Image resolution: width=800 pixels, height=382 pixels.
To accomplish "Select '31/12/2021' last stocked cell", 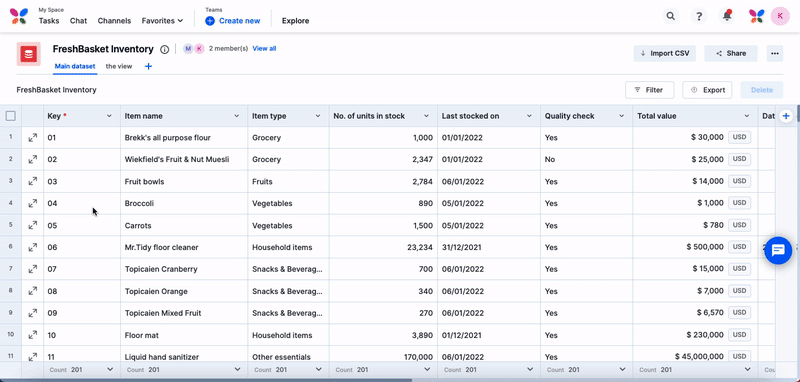I will click(489, 247).
